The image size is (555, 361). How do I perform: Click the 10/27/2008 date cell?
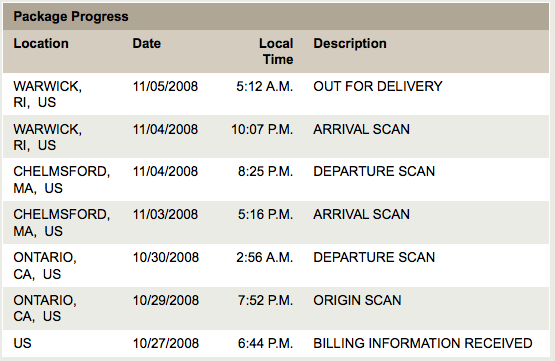(x=166, y=343)
